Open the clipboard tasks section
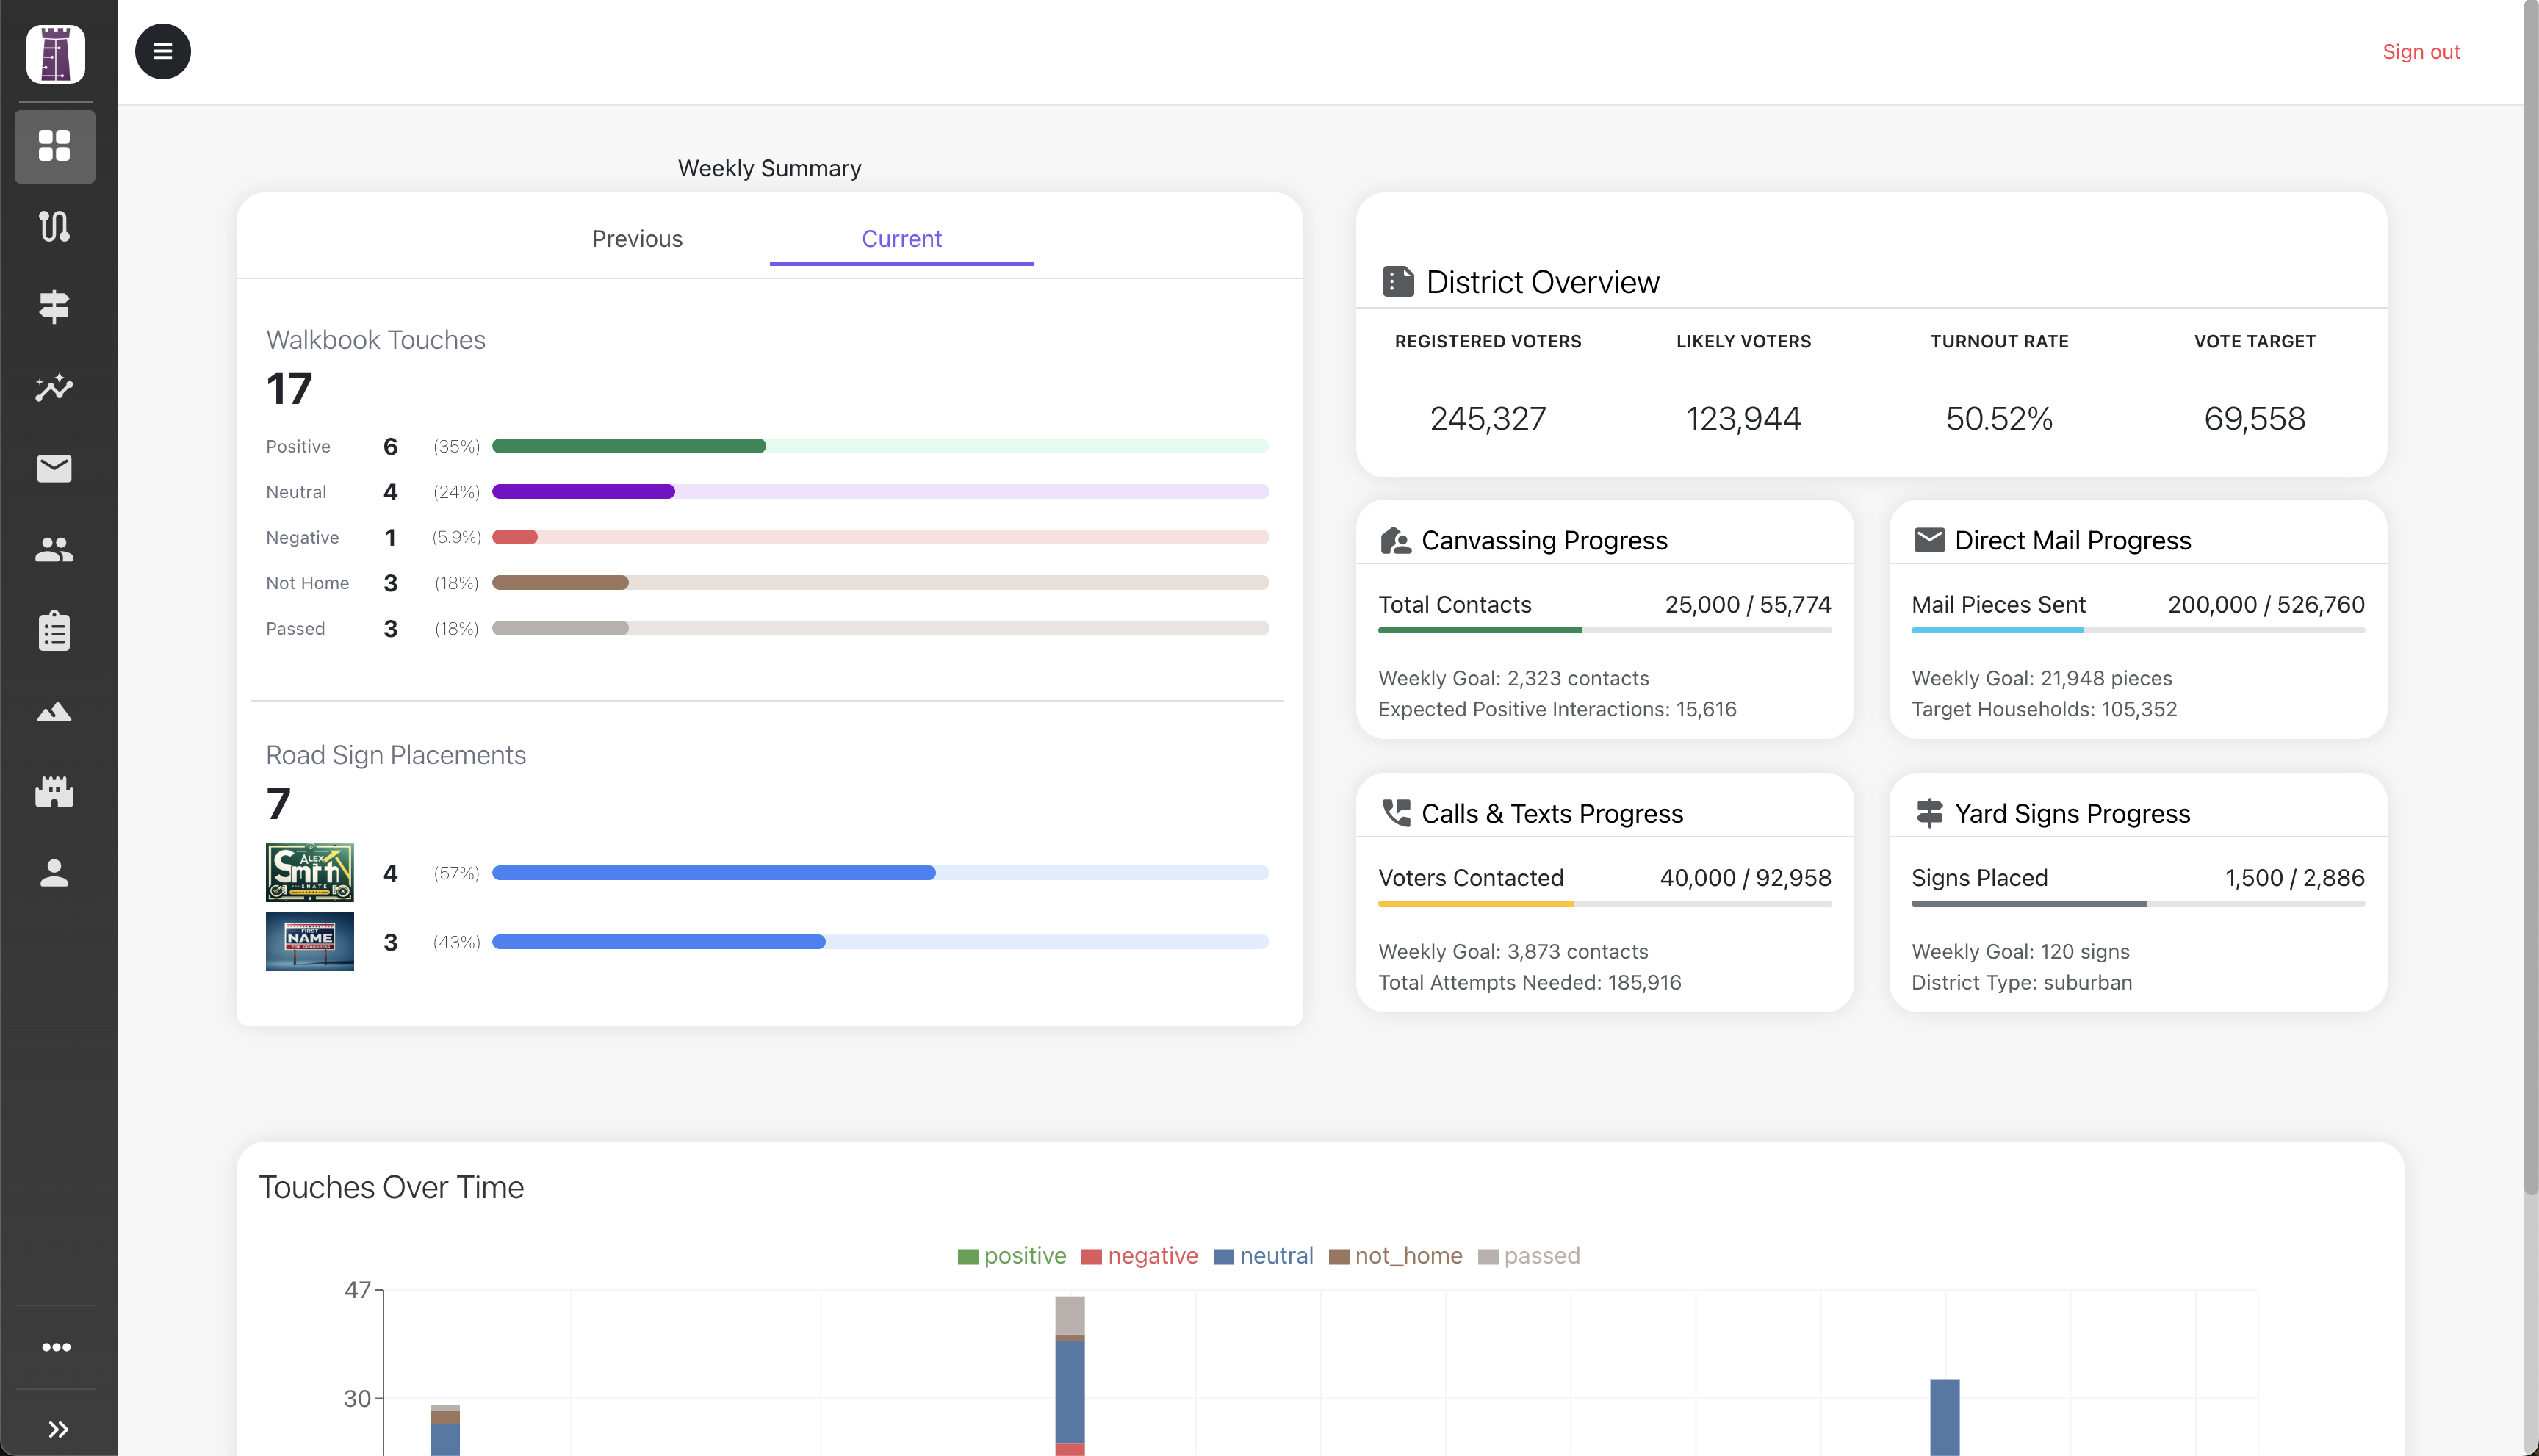The width and height of the screenshot is (2539, 1456). (x=54, y=630)
